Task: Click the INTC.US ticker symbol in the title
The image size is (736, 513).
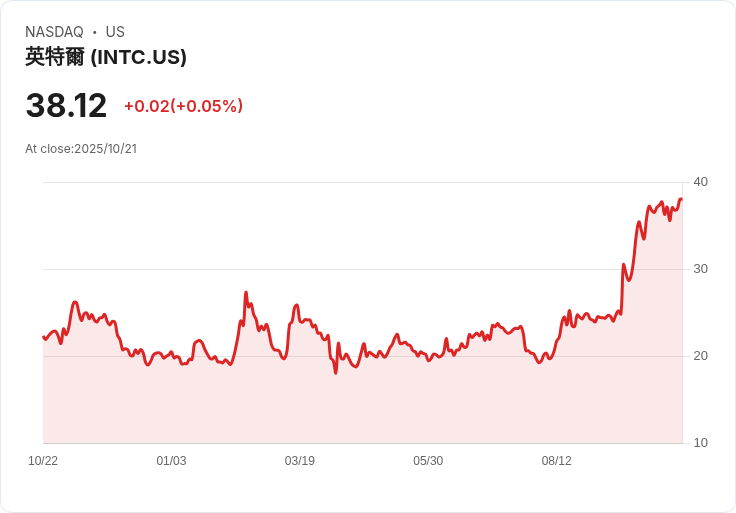Action: (139, 57)
